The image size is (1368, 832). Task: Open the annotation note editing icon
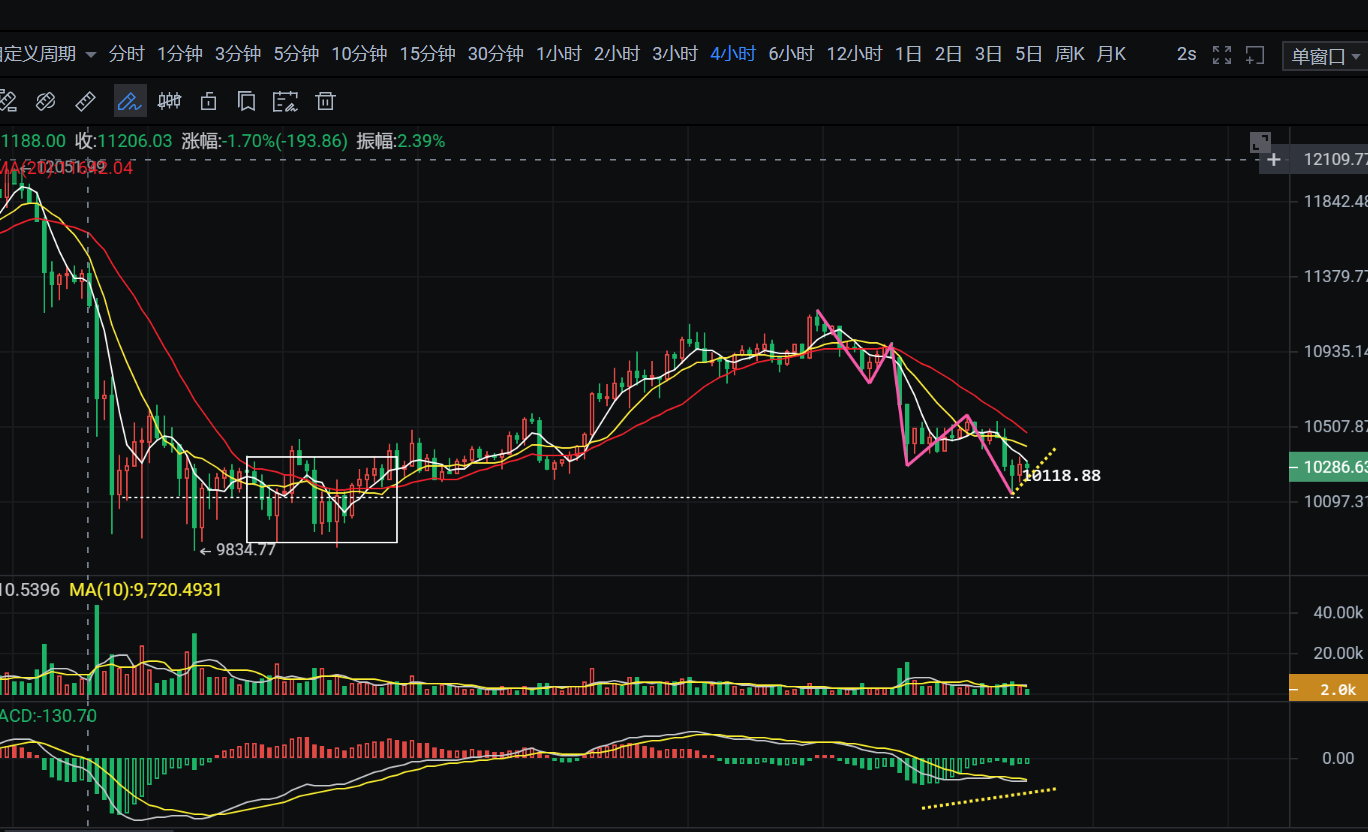coord(286,101)
